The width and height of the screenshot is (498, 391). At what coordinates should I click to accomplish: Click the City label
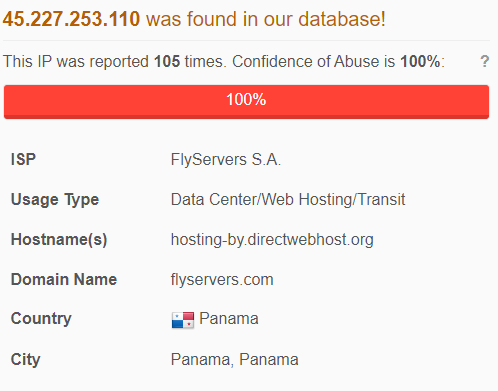(25, 360)
